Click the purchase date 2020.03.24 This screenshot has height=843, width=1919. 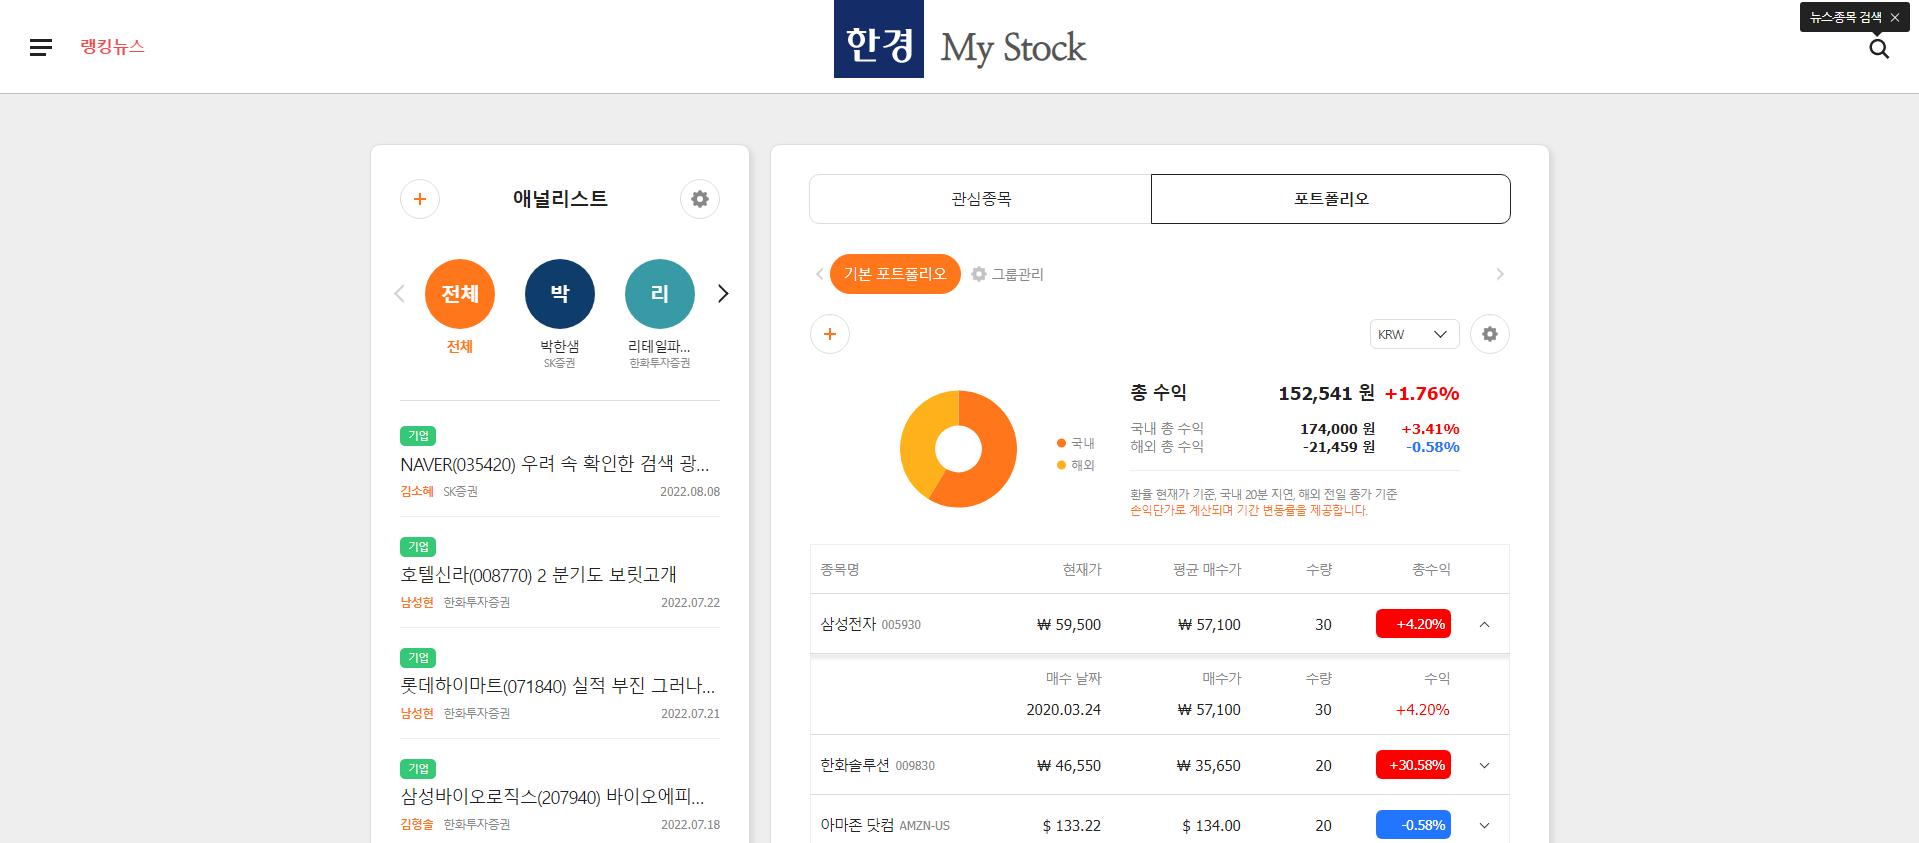[x=1063, y=709]
